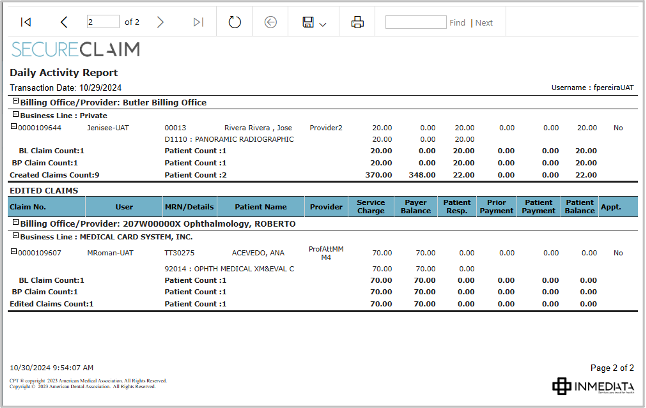Click the previous page arrow
Viewport: 646px width, 408px height.
[64, 22]
